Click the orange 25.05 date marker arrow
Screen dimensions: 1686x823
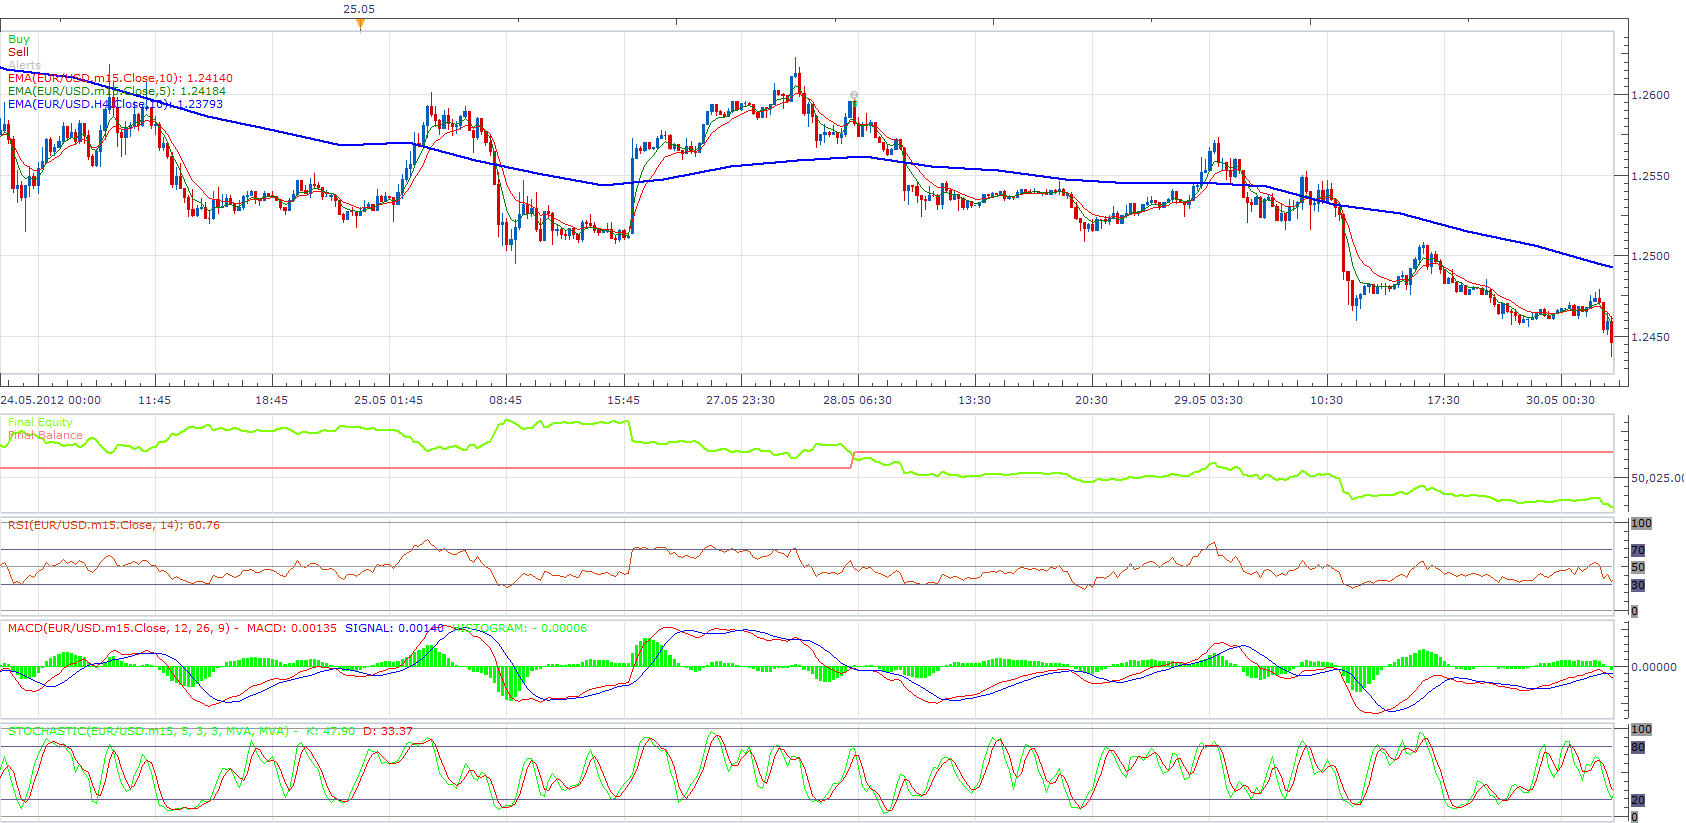[x=360, y=25]
